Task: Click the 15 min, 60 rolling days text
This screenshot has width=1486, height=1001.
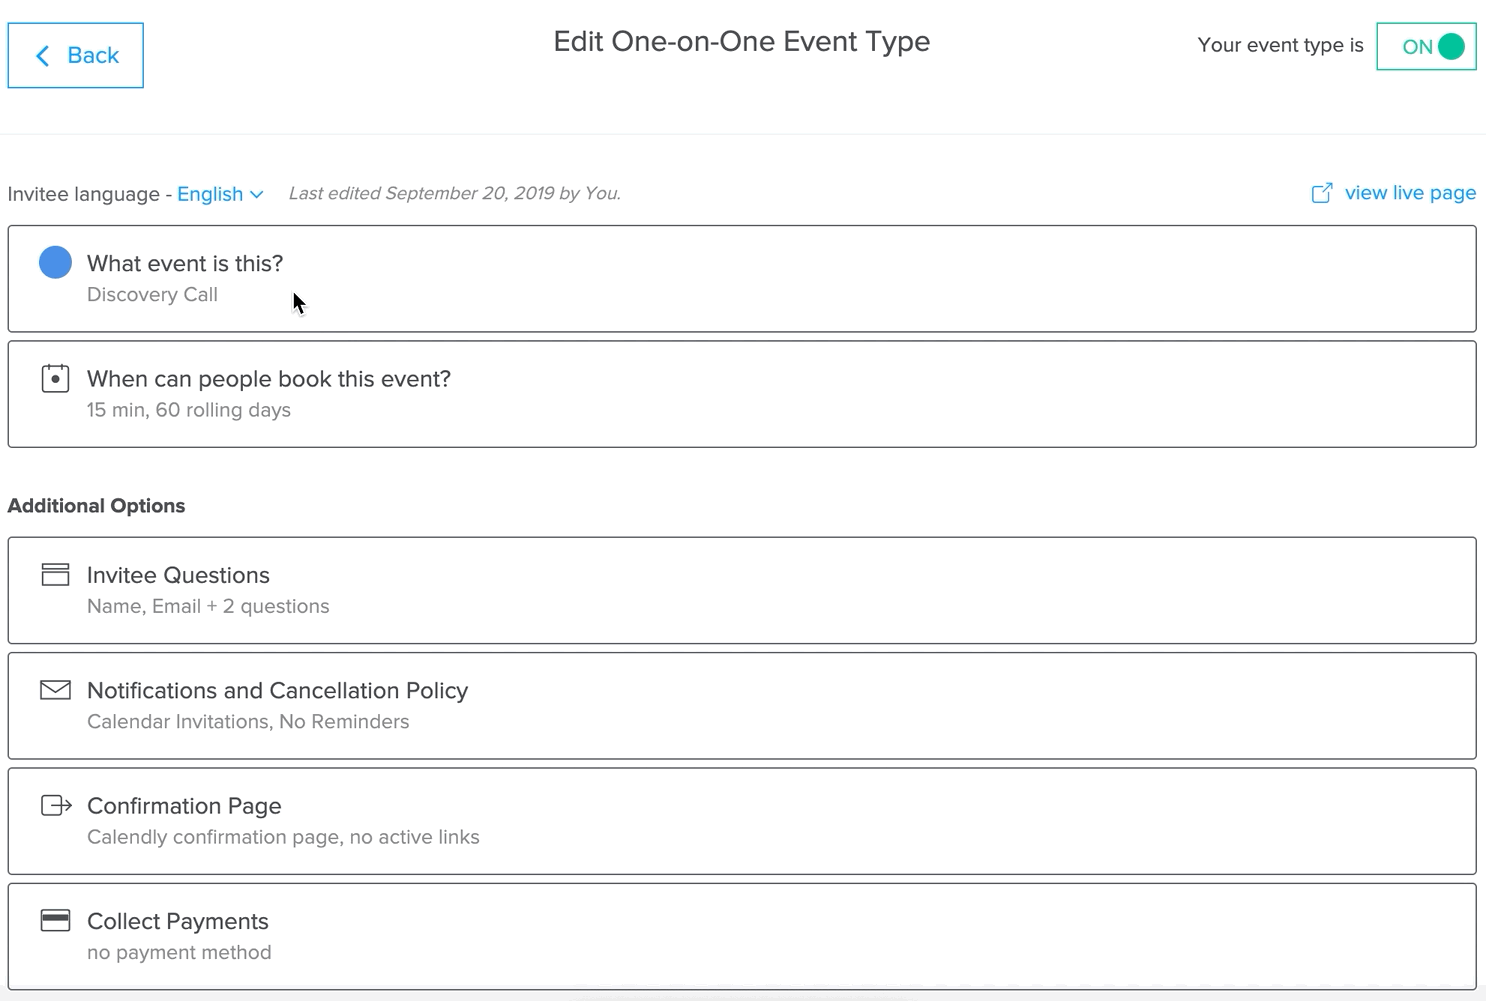Action: point(189,410)
